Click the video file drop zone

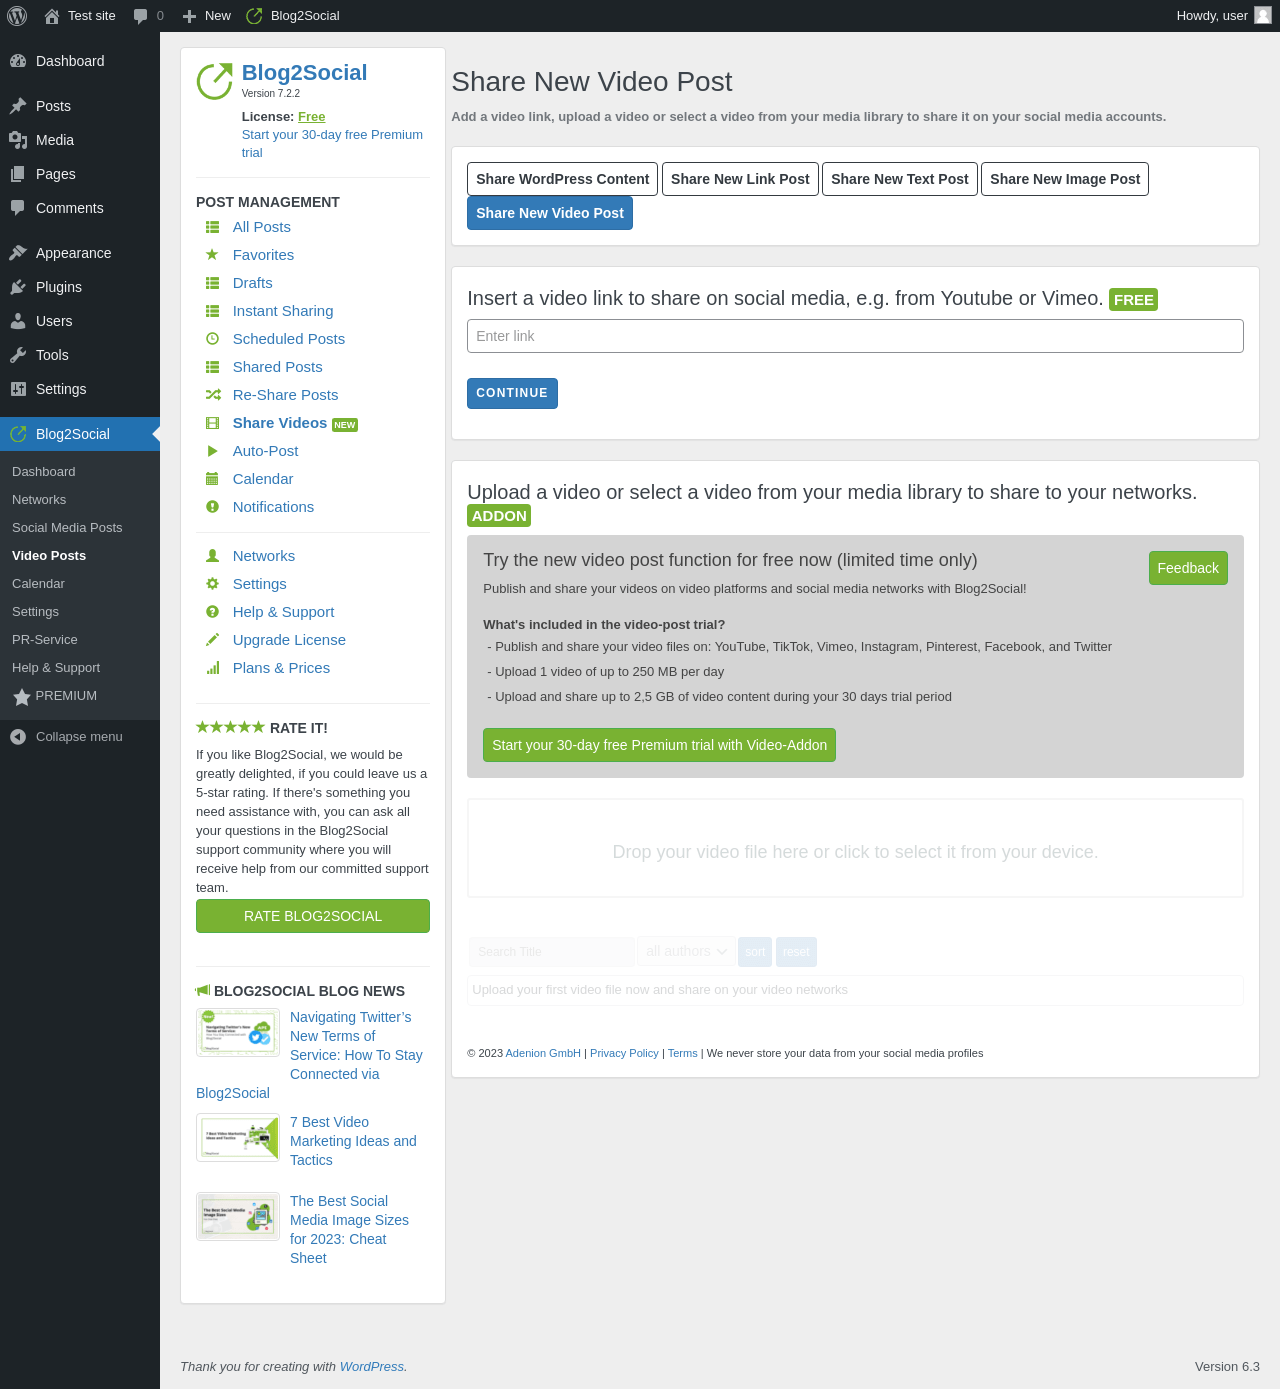click(855, 848)
